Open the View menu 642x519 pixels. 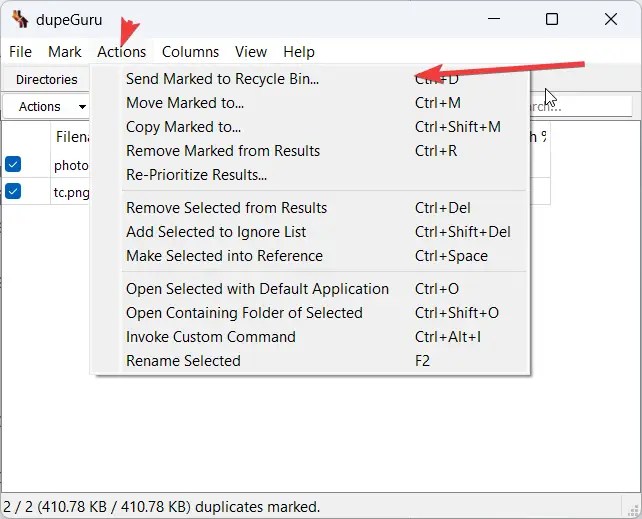251,52
